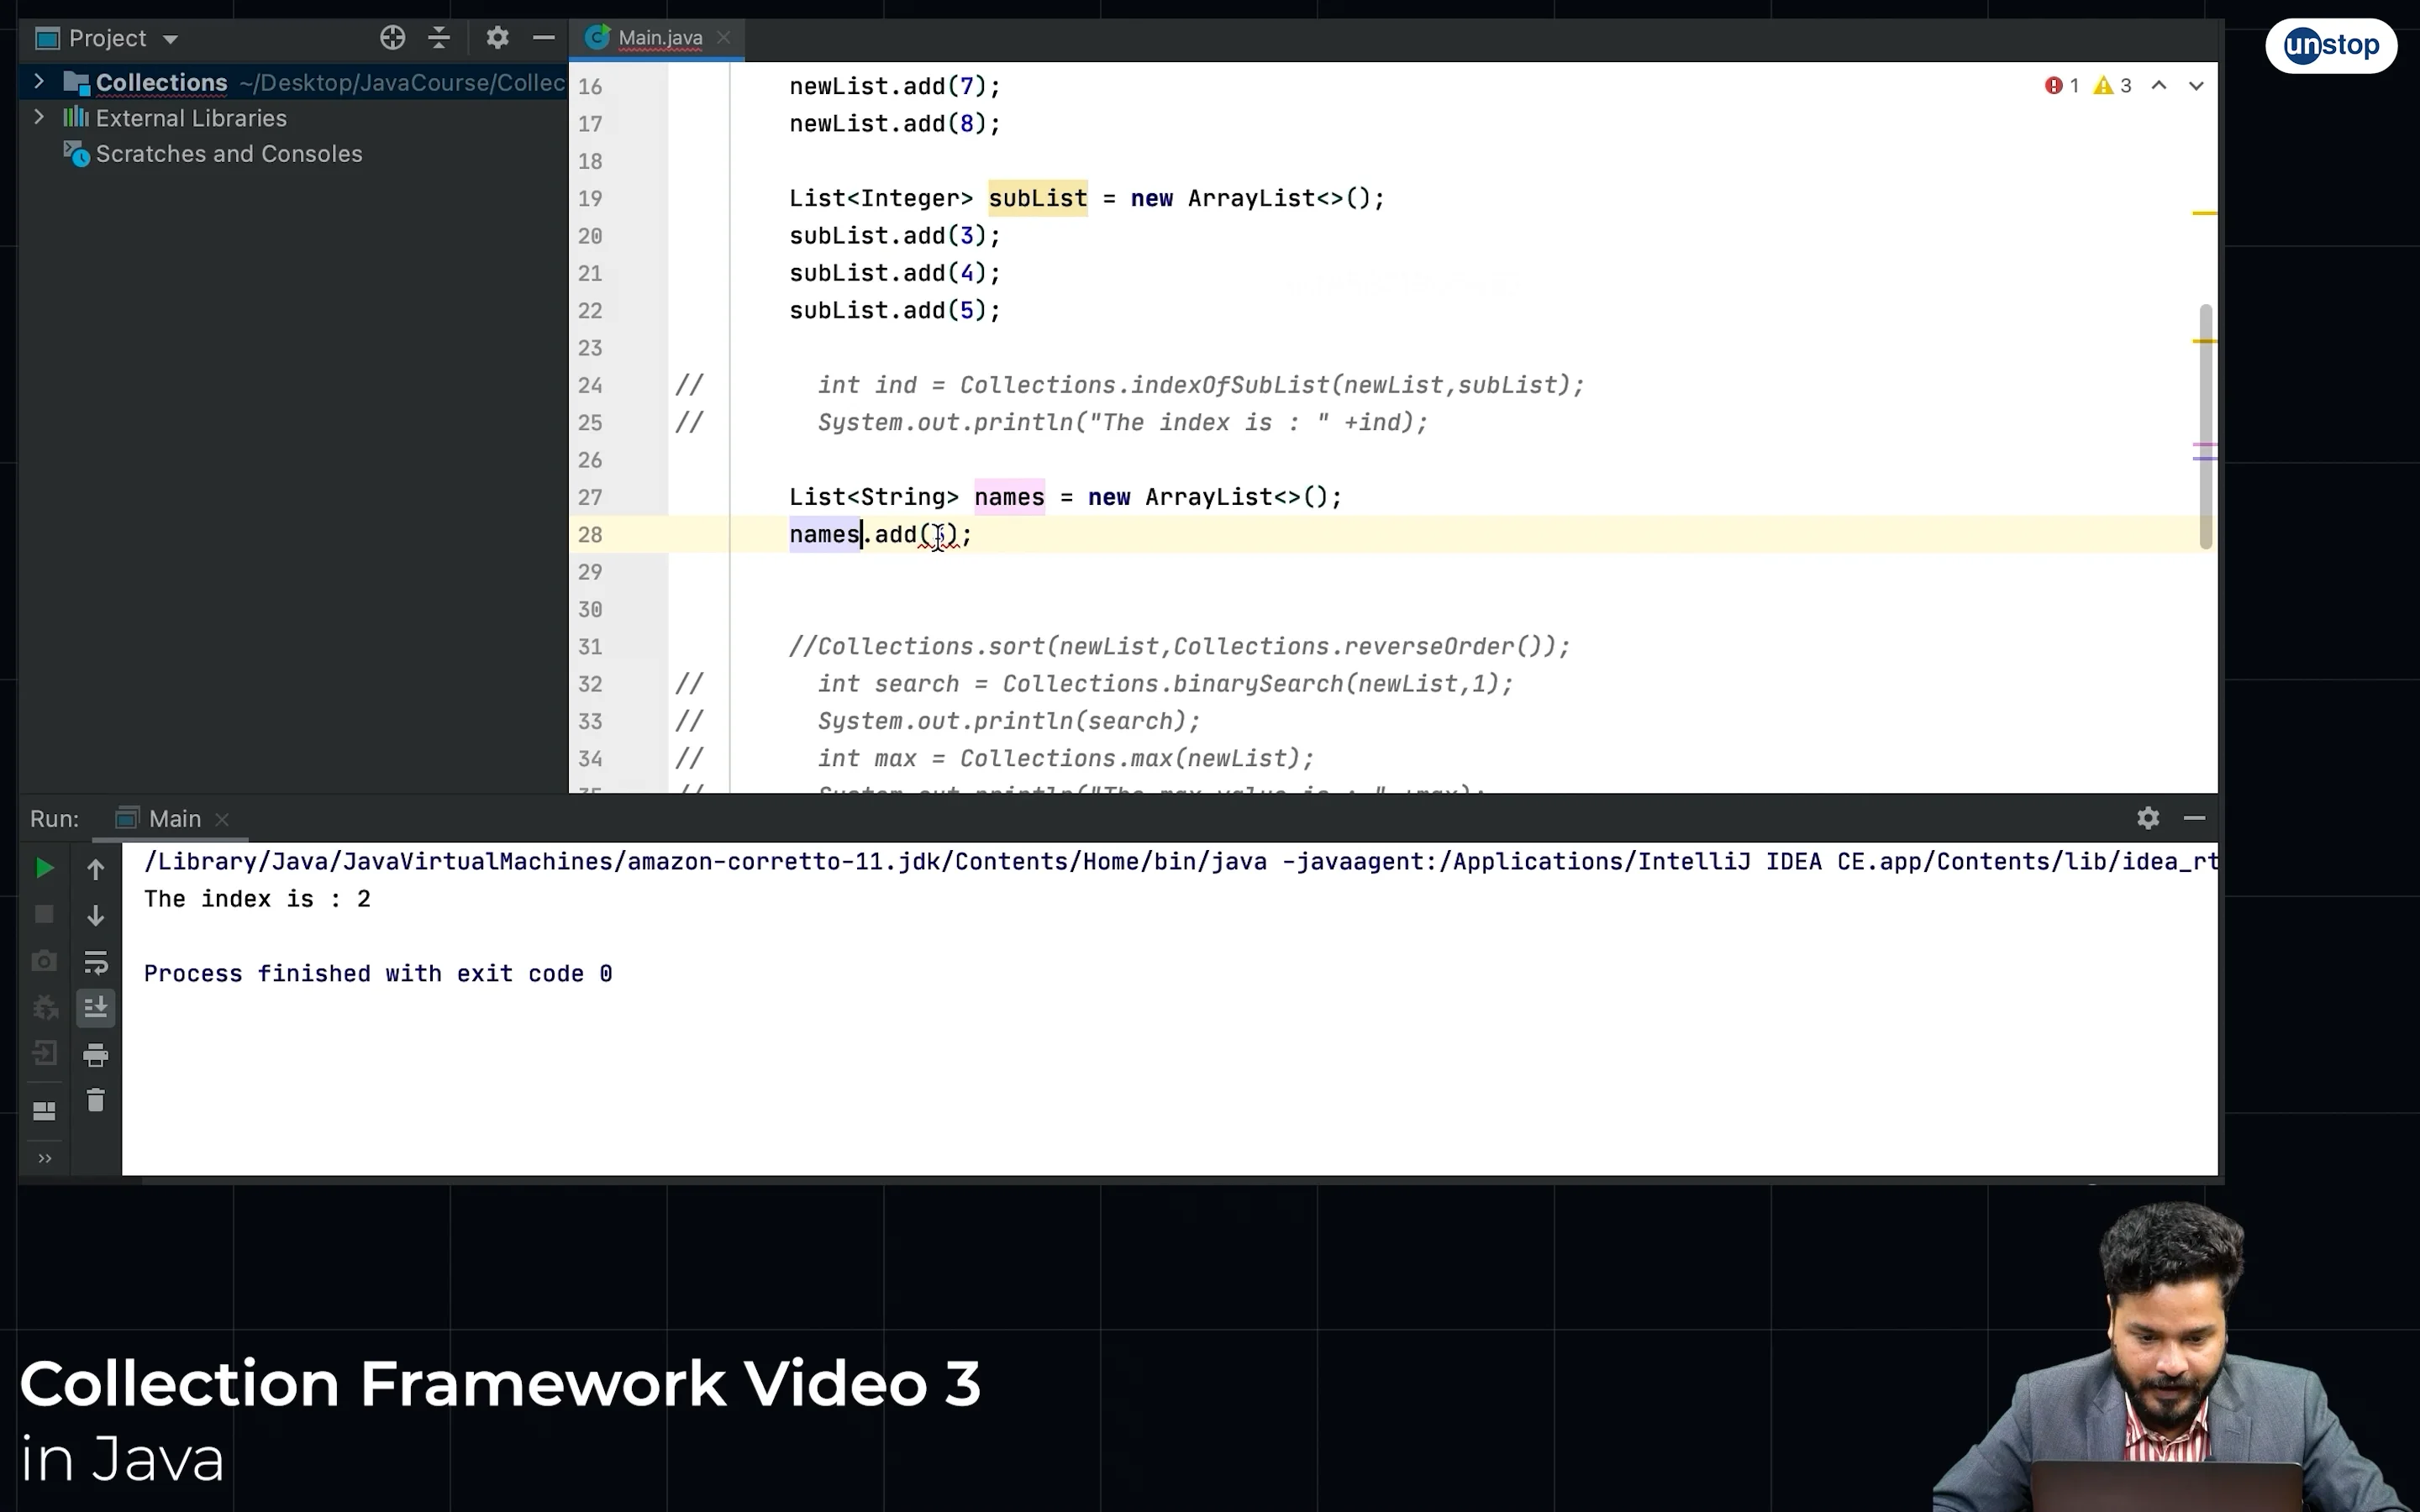Enable scroll to end in console
2420x1512 pixels.
coord(96,1007)
